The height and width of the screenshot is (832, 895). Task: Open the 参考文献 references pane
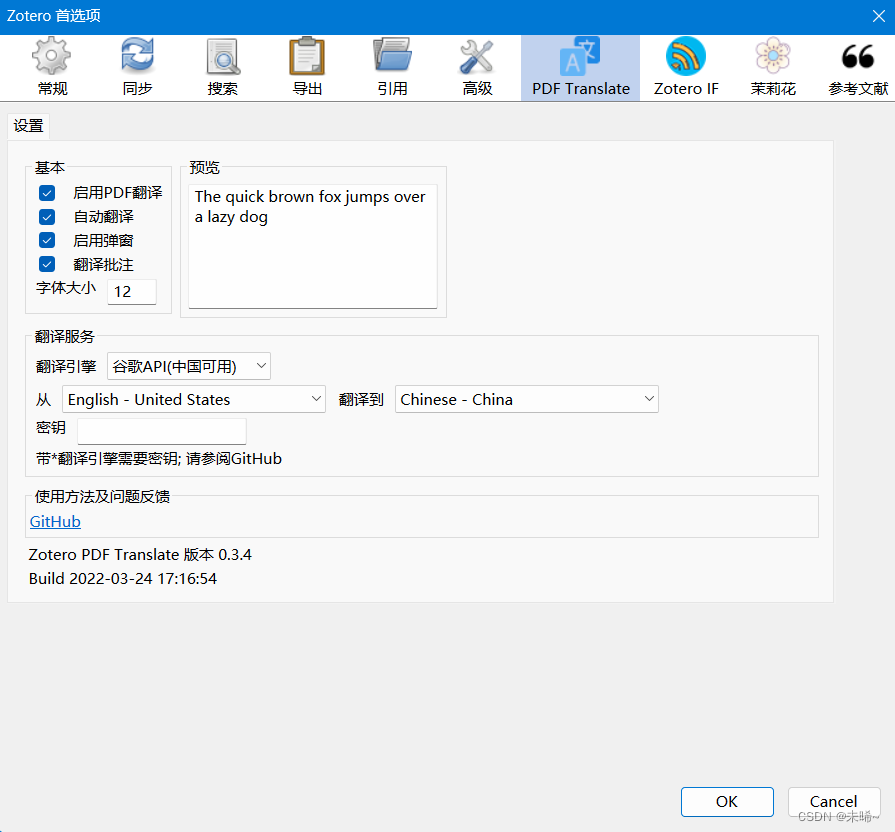858,67
